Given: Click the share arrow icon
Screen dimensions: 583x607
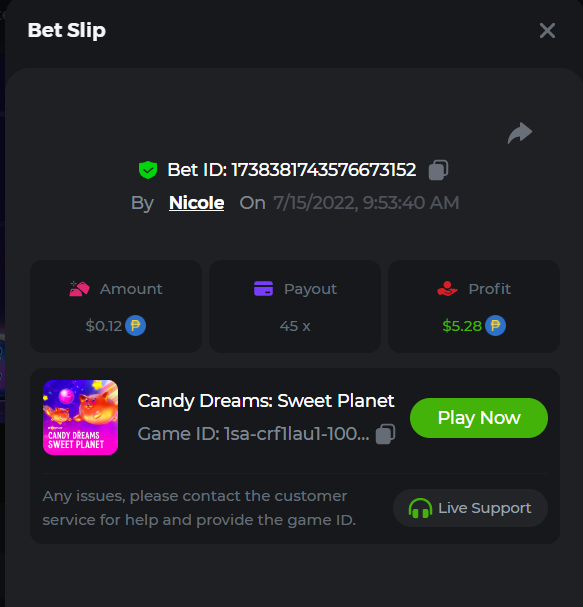Looking at the screenshot, I should tap(520, 133).
